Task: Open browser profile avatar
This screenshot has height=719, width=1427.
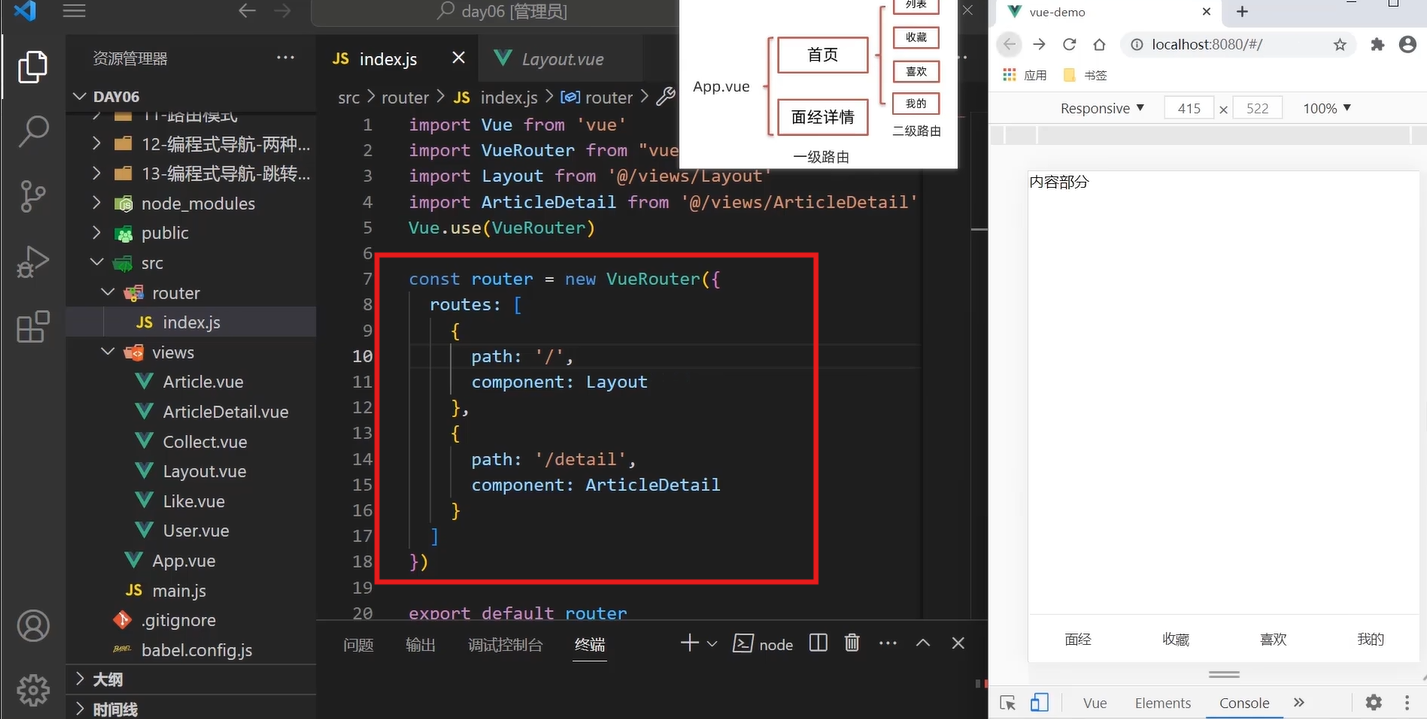Action: pyautogui.click(x=1408, y=44)
